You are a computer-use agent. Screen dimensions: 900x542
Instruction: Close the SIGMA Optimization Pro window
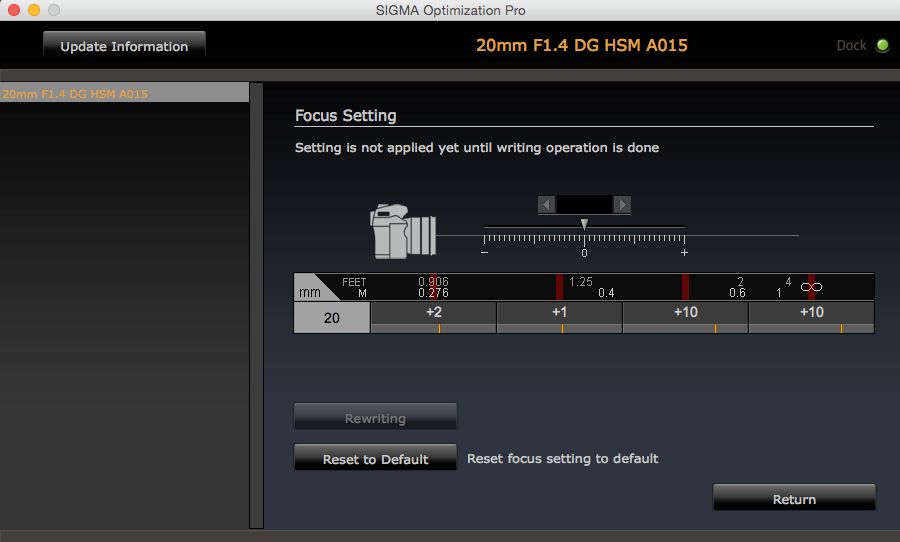14,10
